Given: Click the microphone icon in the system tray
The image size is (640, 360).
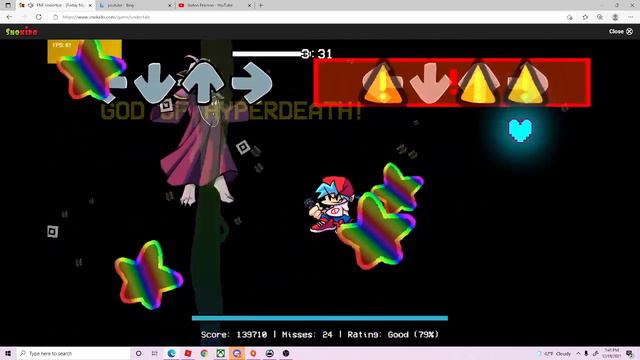Looking at the screenshot, I should click(x=587, y=354).
